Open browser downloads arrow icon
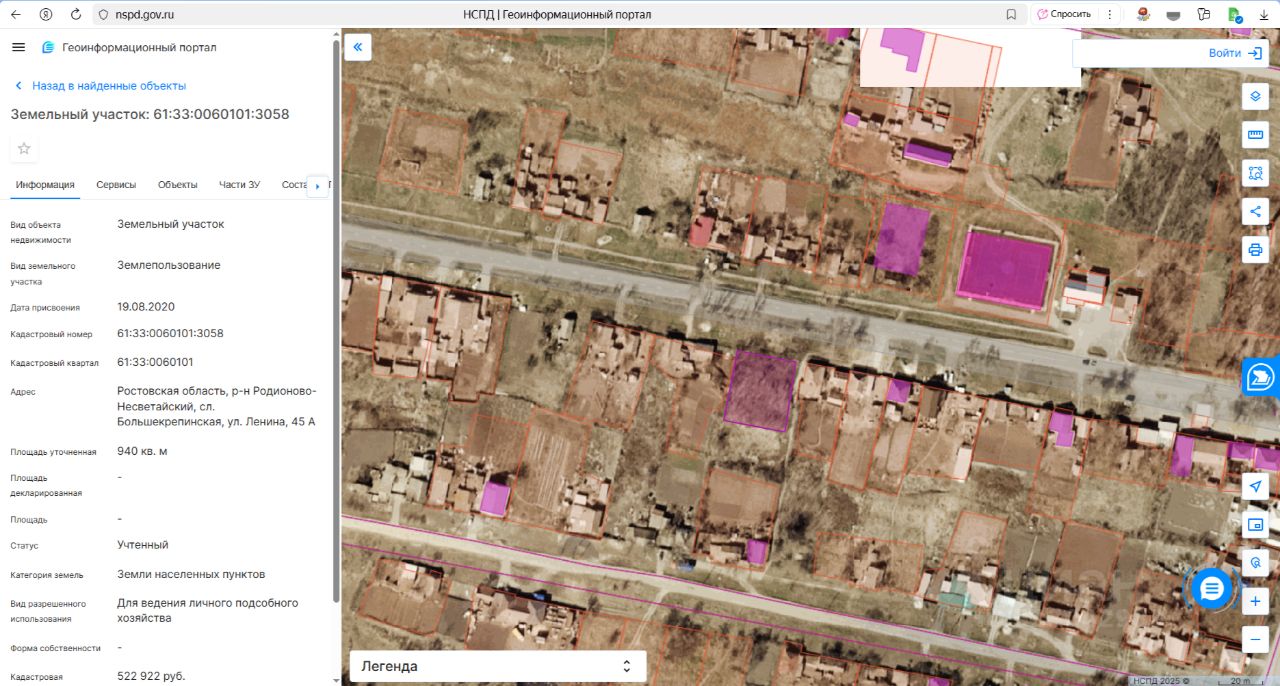The image size is (1280, 686). point(1265,14)
